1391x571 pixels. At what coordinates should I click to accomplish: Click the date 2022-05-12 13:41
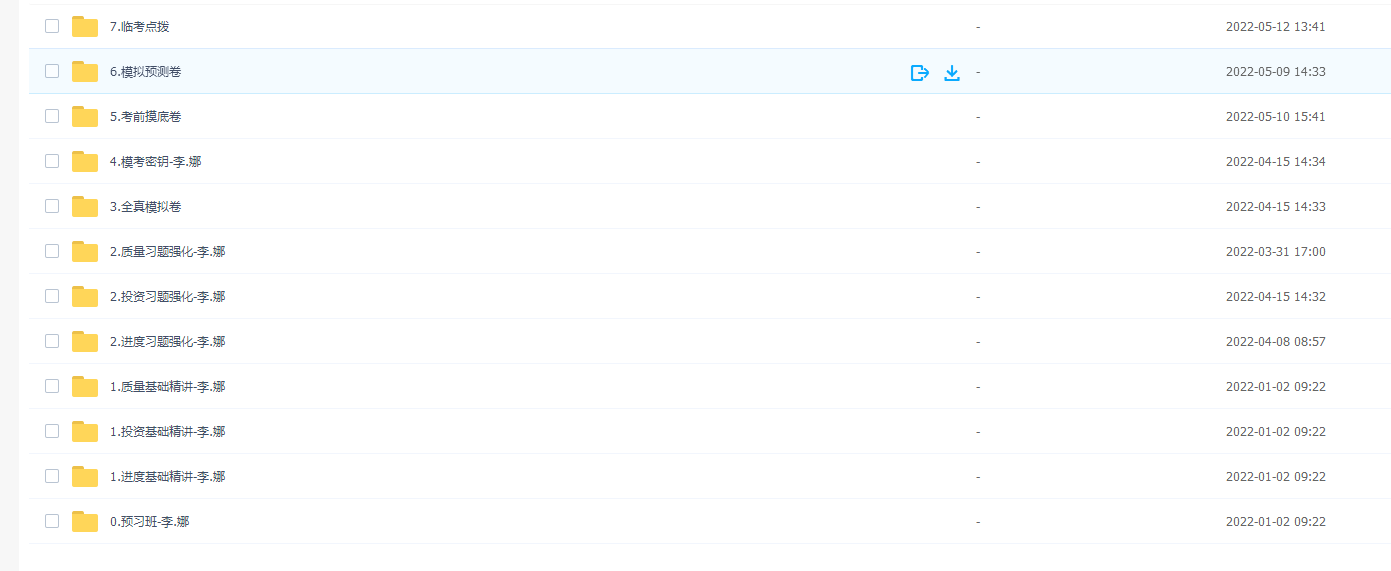1276,27
